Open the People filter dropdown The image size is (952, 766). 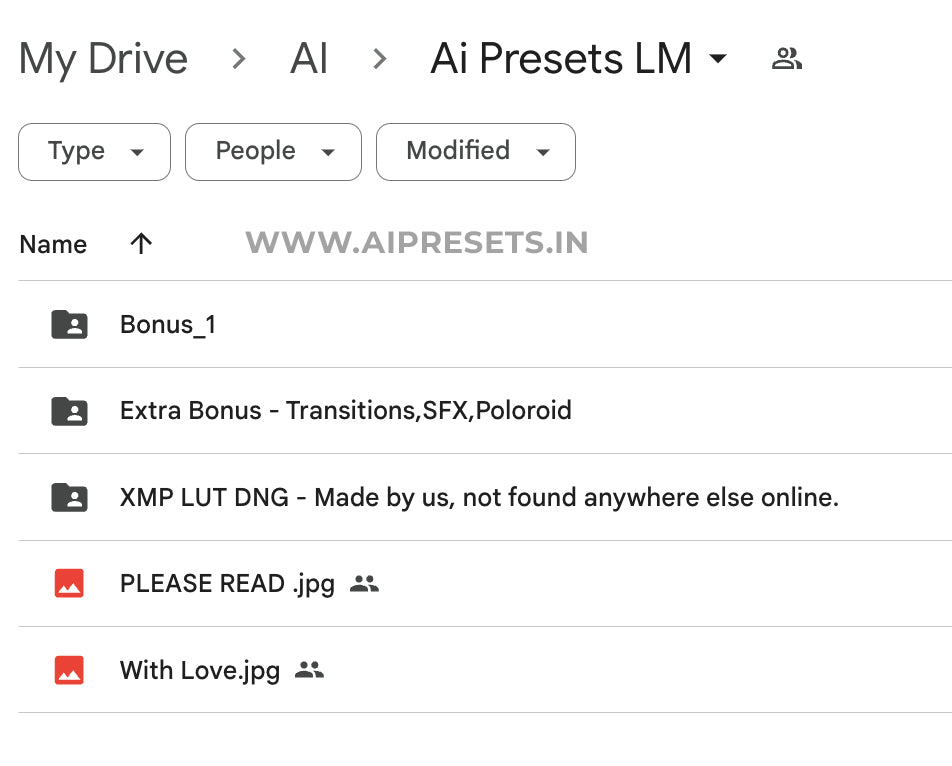[x=273, y=152]
